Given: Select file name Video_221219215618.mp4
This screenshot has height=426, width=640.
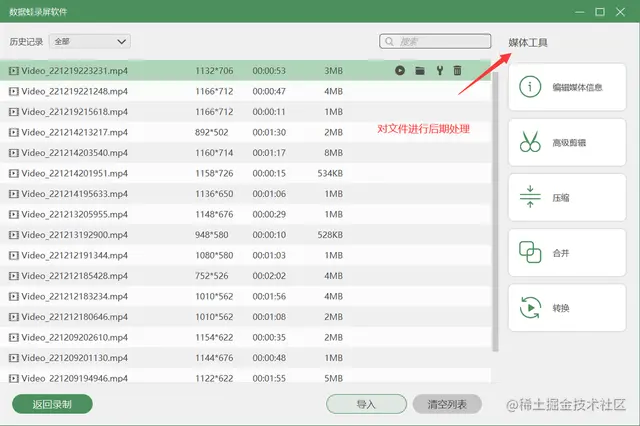Looking at the screenshot, I should click(74, 112).
